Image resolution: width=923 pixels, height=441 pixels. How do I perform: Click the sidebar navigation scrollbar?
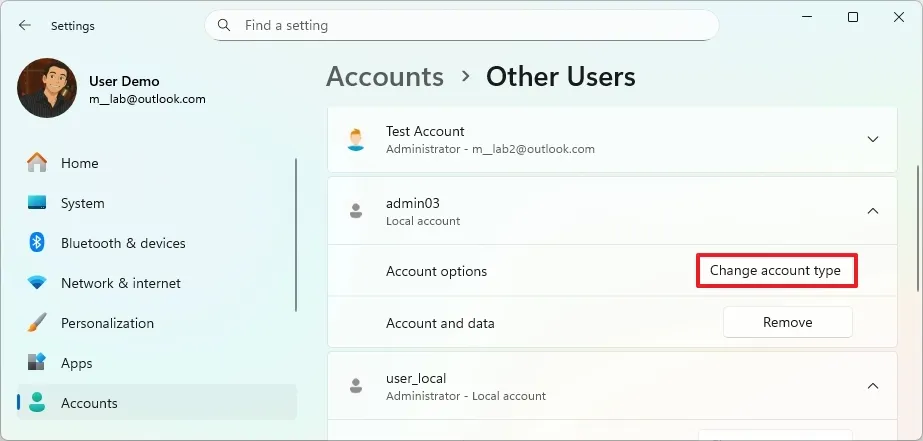click(296, 235)
